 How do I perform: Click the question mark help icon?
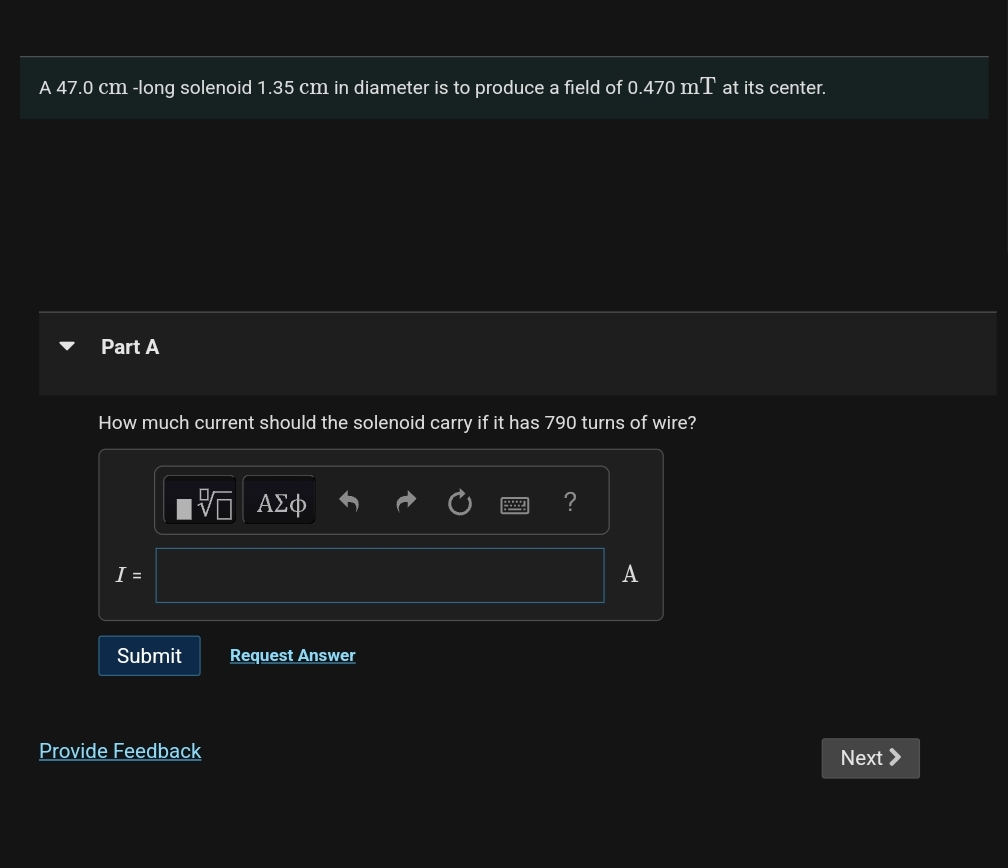point(570,502)
